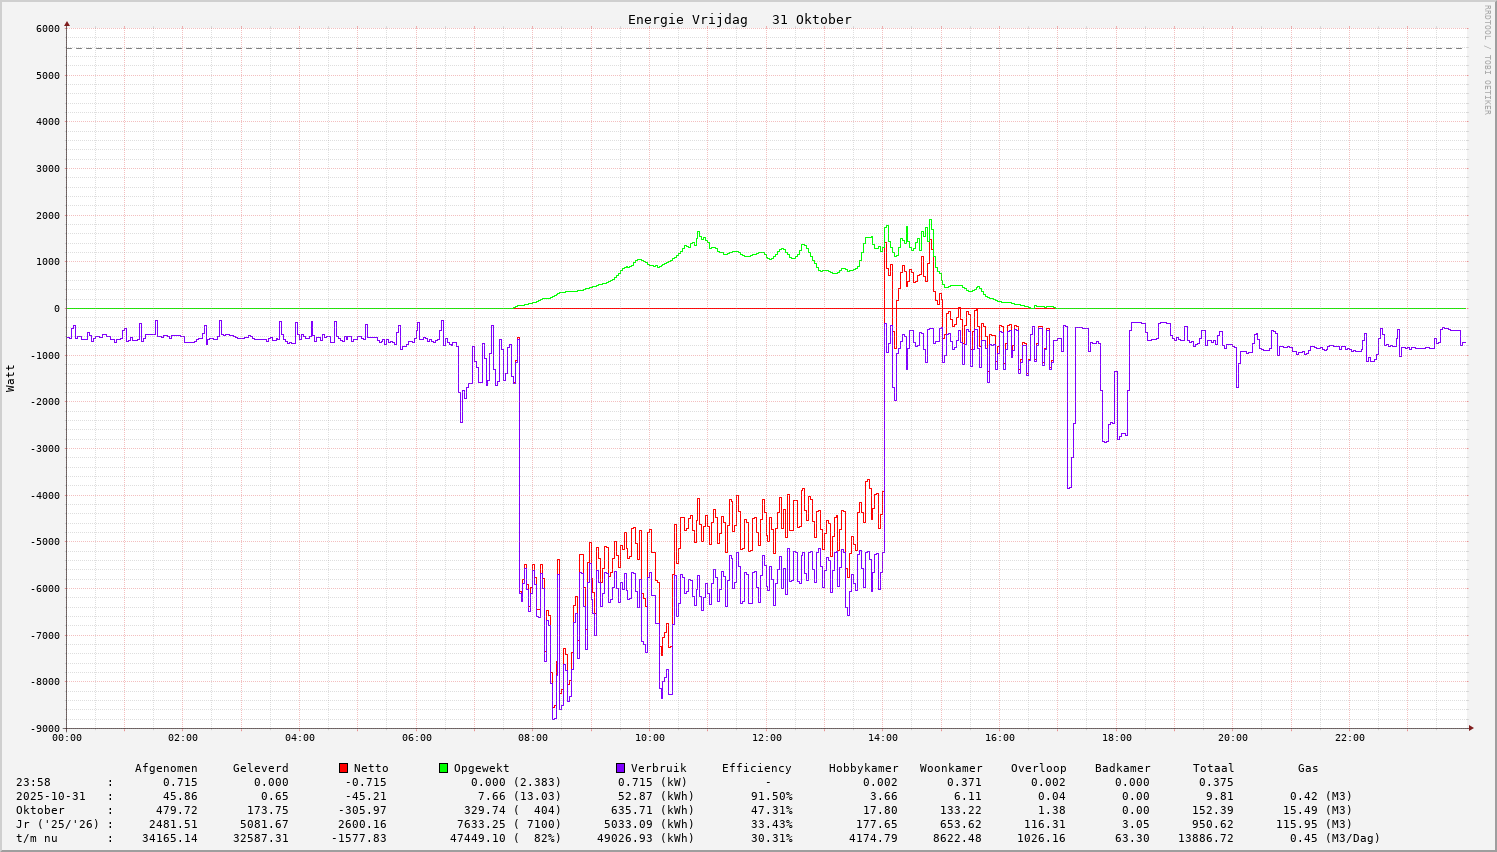Click the green Opgewekt legend swatch
This screenshot has height=852, width=1497.
click(x=443, y=768)
